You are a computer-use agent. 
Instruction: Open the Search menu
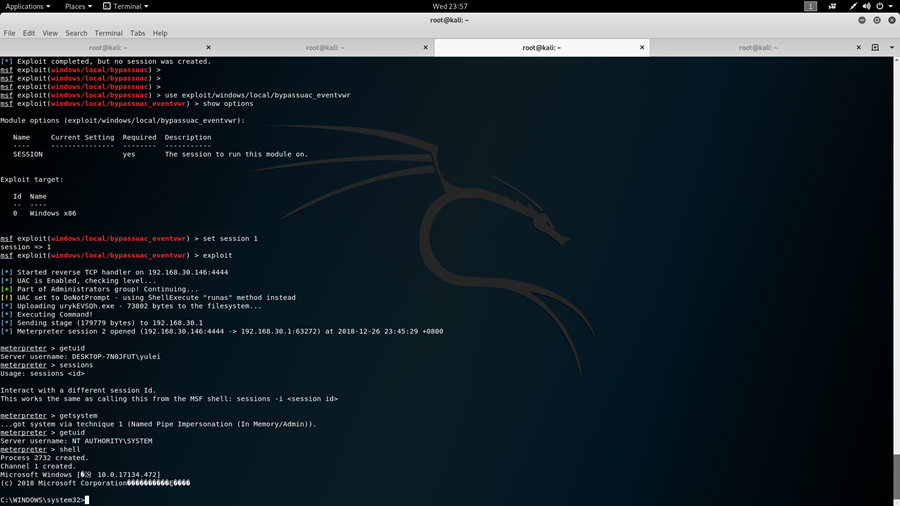(76, 33)
